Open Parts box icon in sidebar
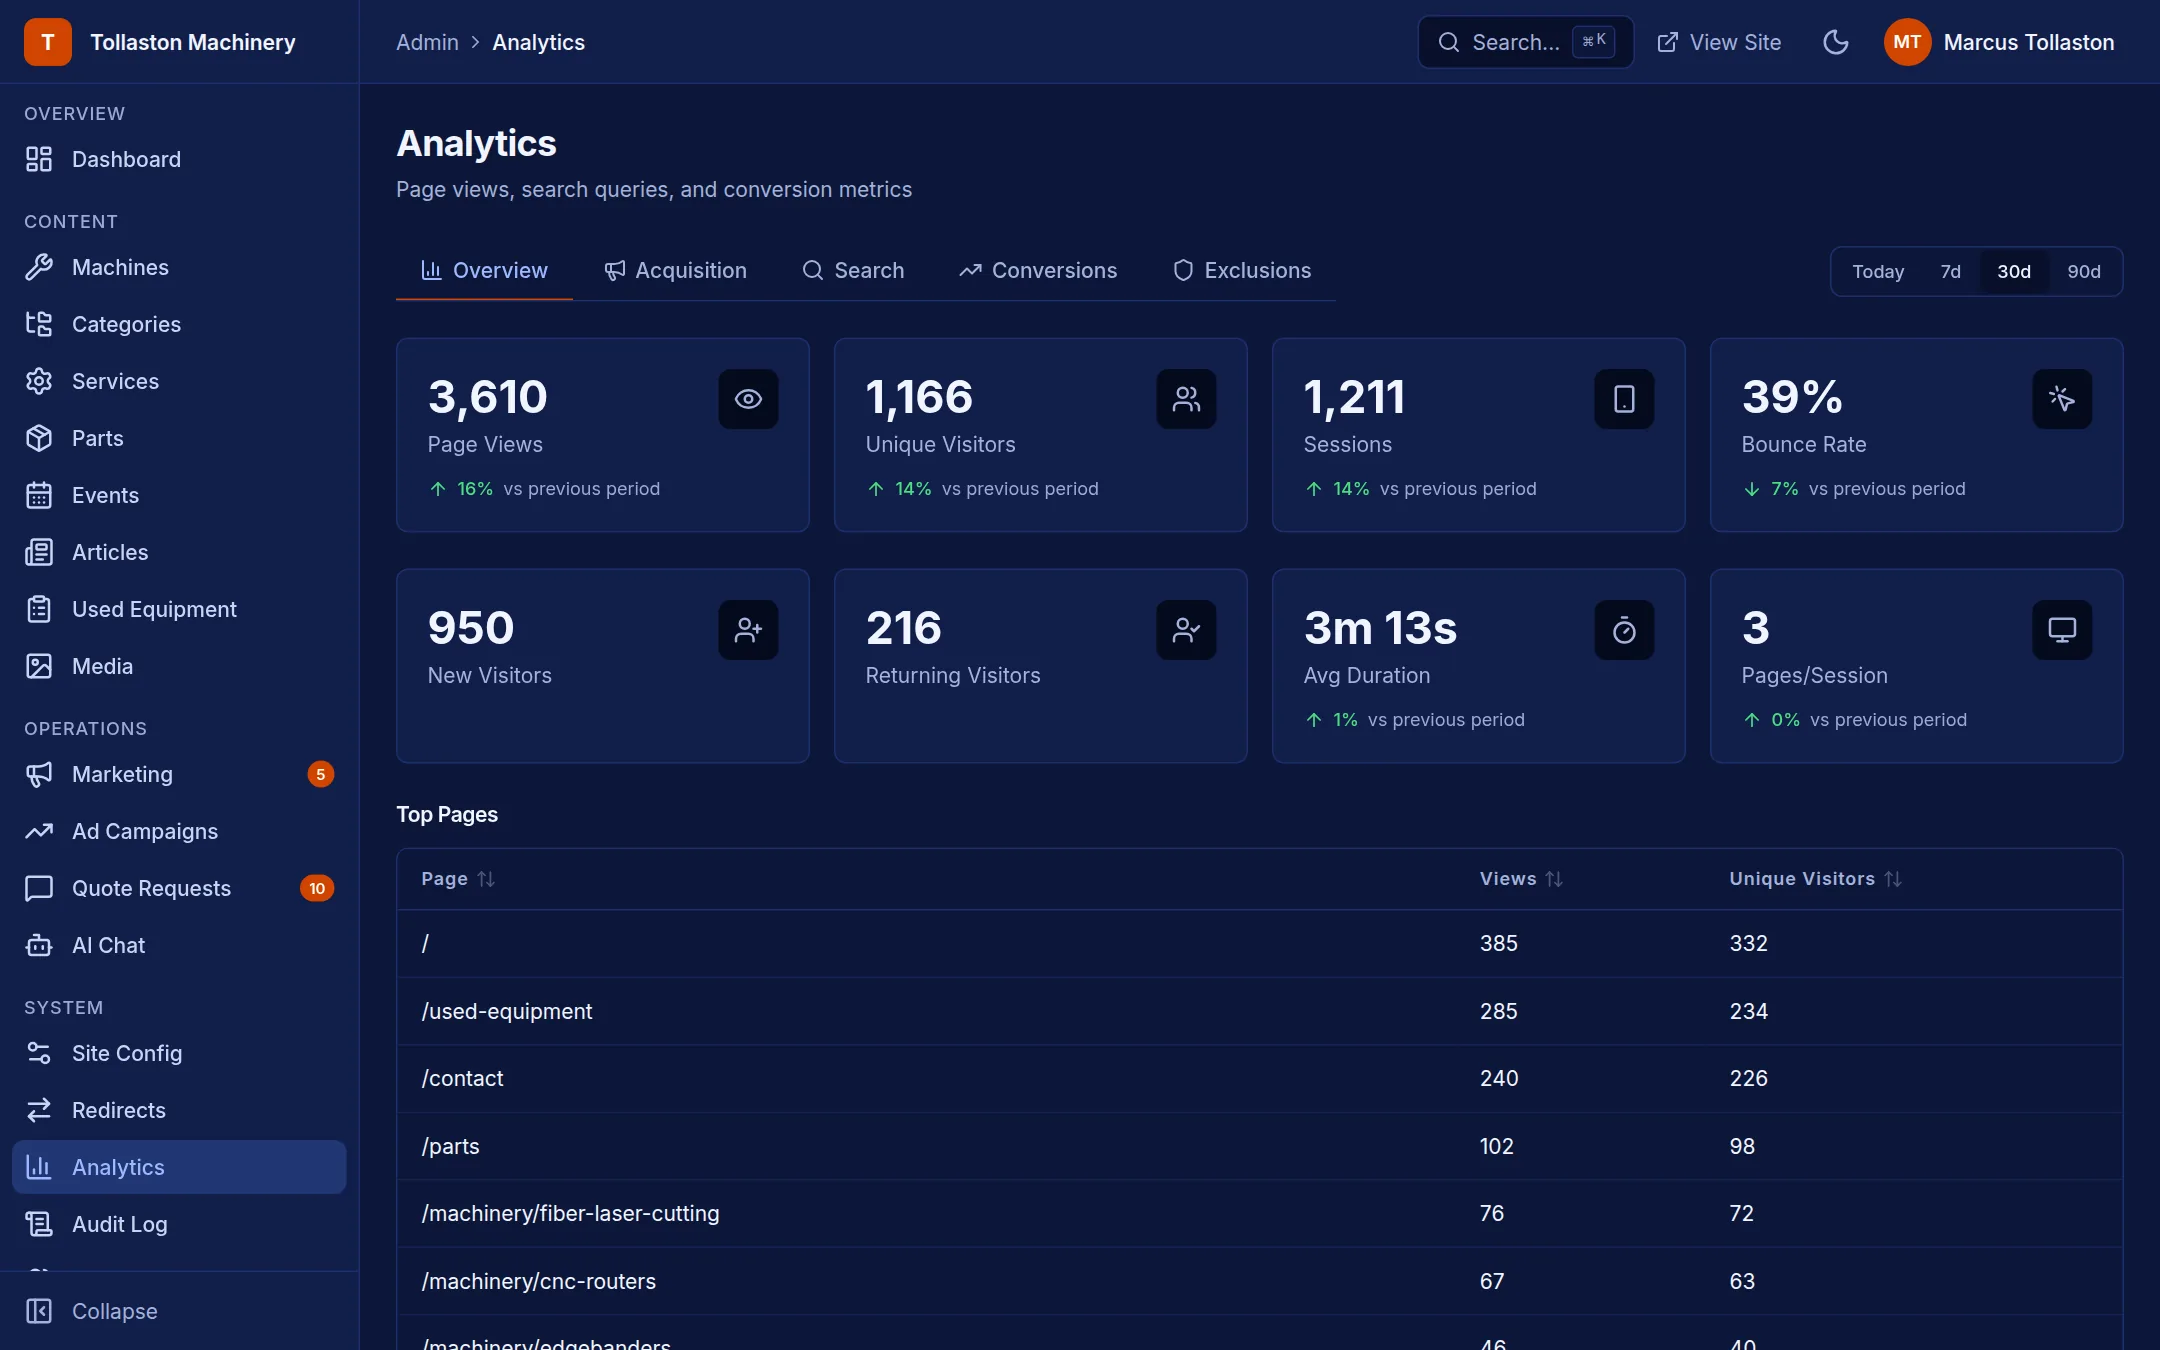The height and width of the screenshot is (1350, 2160). click(x=39, y=438)
